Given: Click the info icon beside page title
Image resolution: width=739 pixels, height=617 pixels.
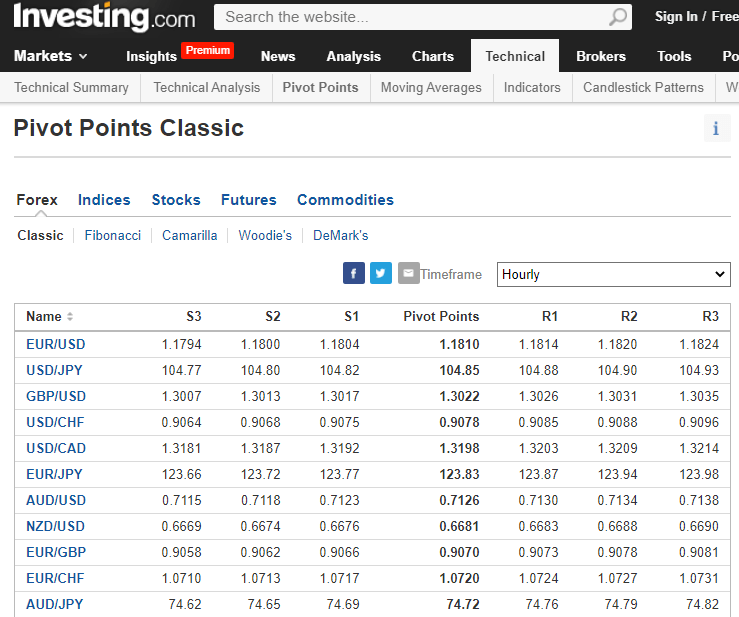Looking at the screenshot, I should pos(716,128).
